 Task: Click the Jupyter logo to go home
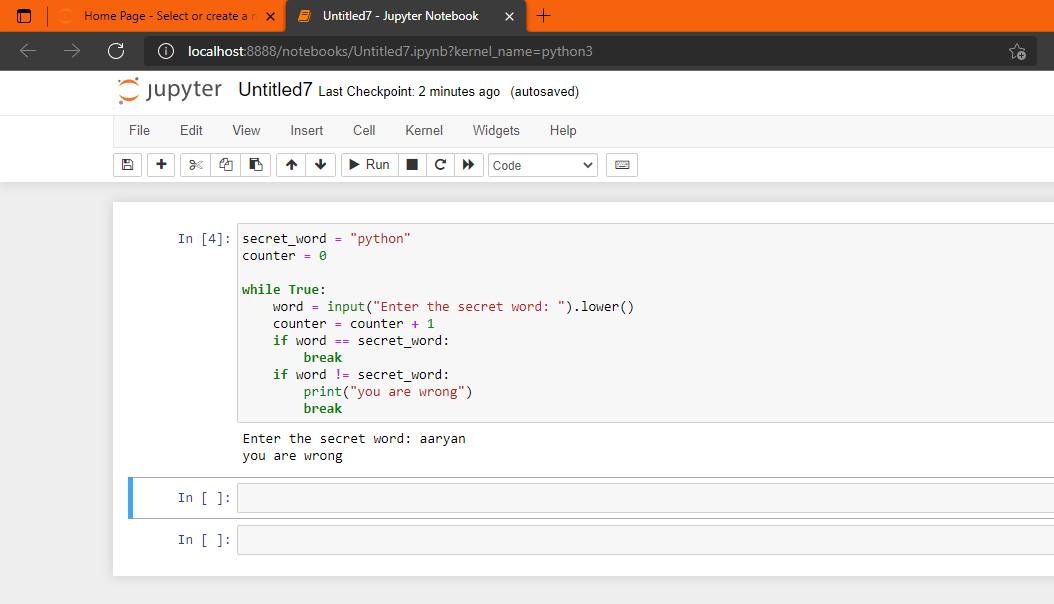(x=169, y=91)
